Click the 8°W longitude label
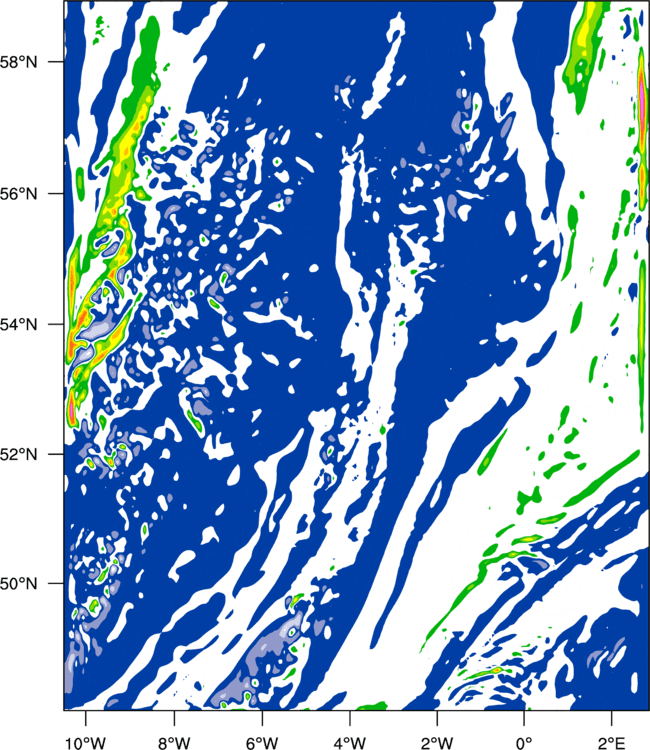The height and width of the screenshot is (750, 650). coord(174,743)
